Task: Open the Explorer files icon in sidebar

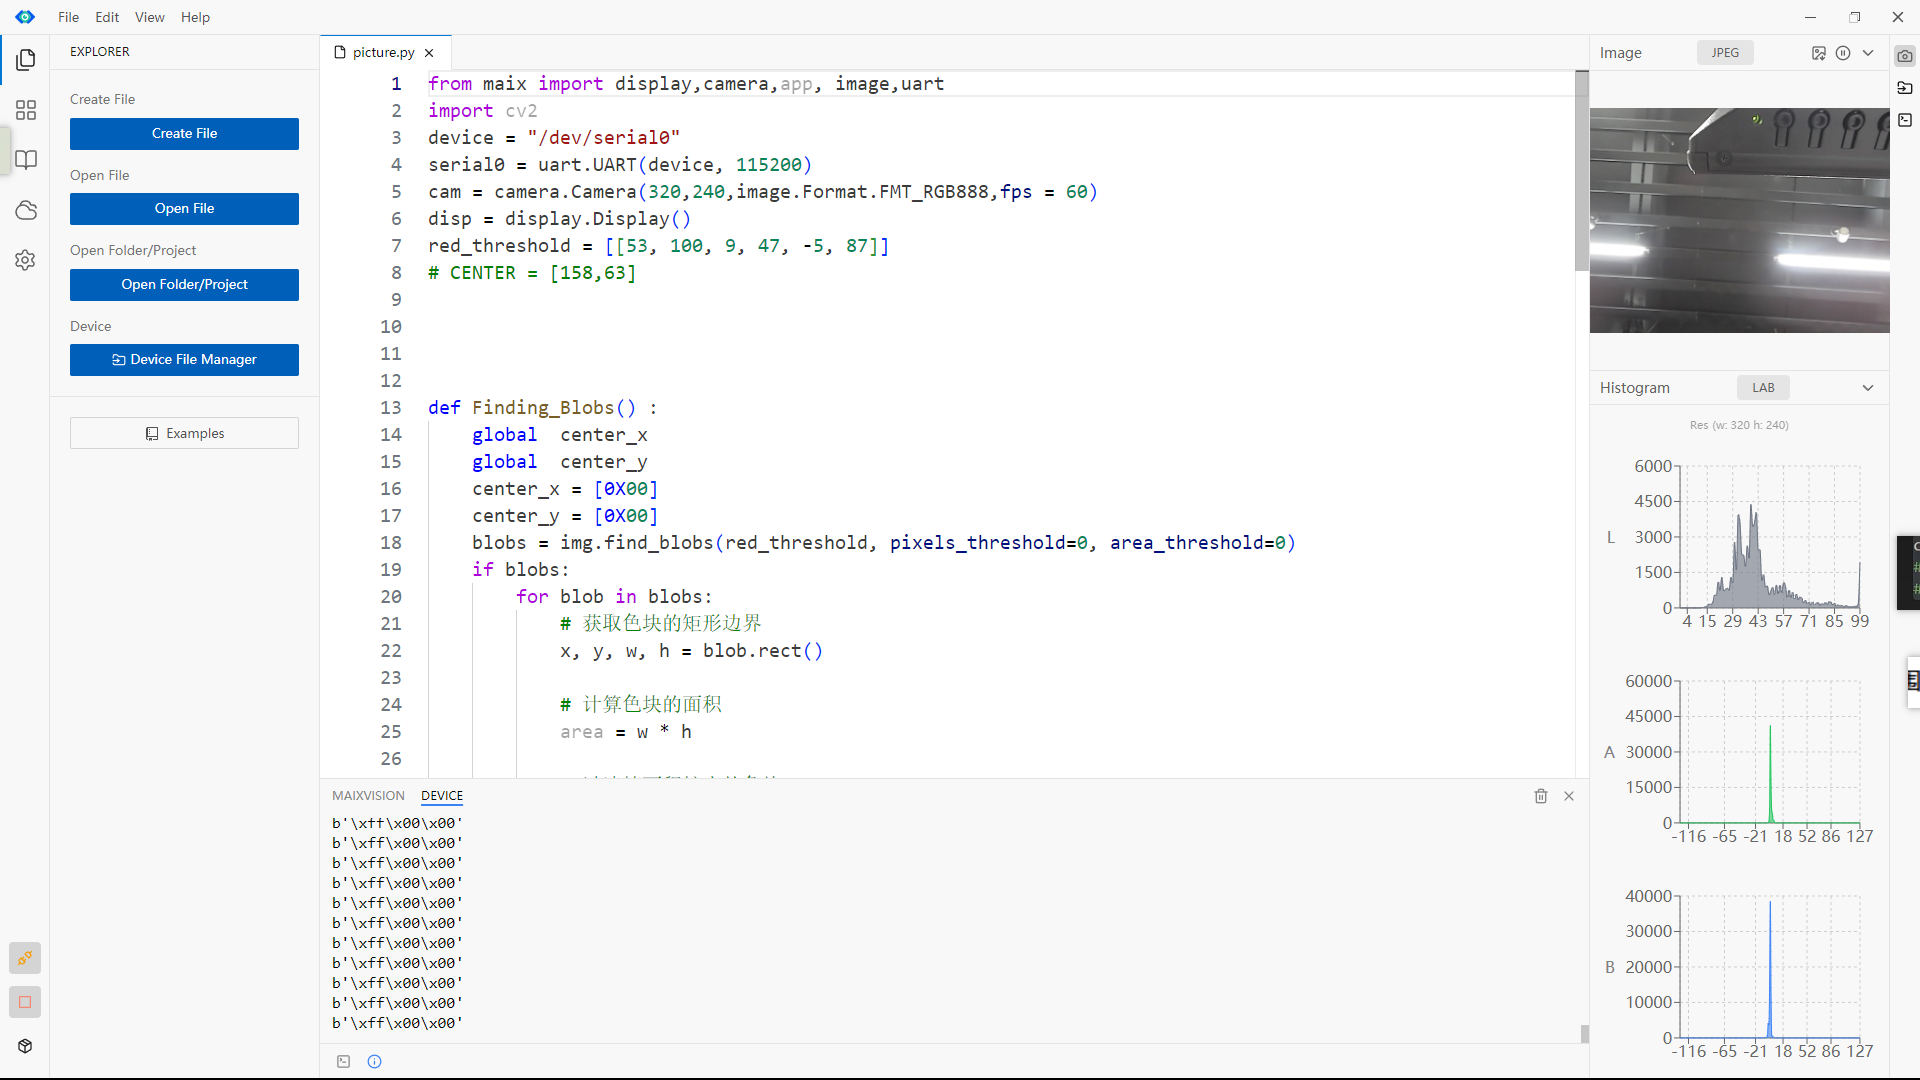Action: pos(26,60)
